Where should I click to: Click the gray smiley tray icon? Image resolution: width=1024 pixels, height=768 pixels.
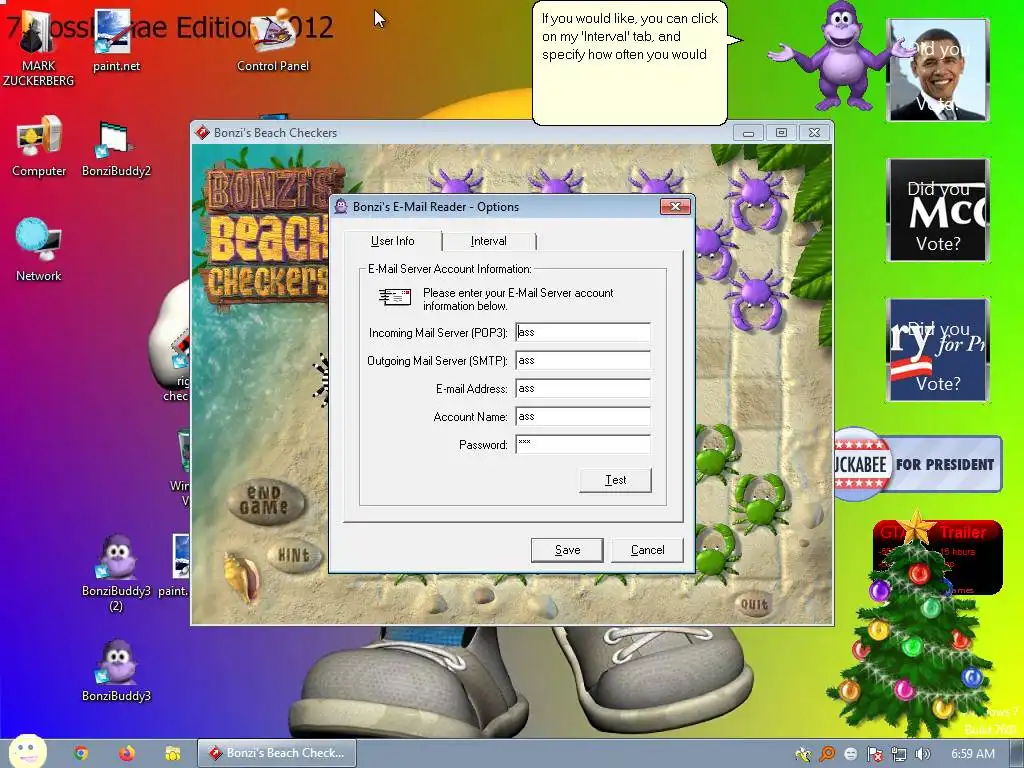[x=851, y=754]
